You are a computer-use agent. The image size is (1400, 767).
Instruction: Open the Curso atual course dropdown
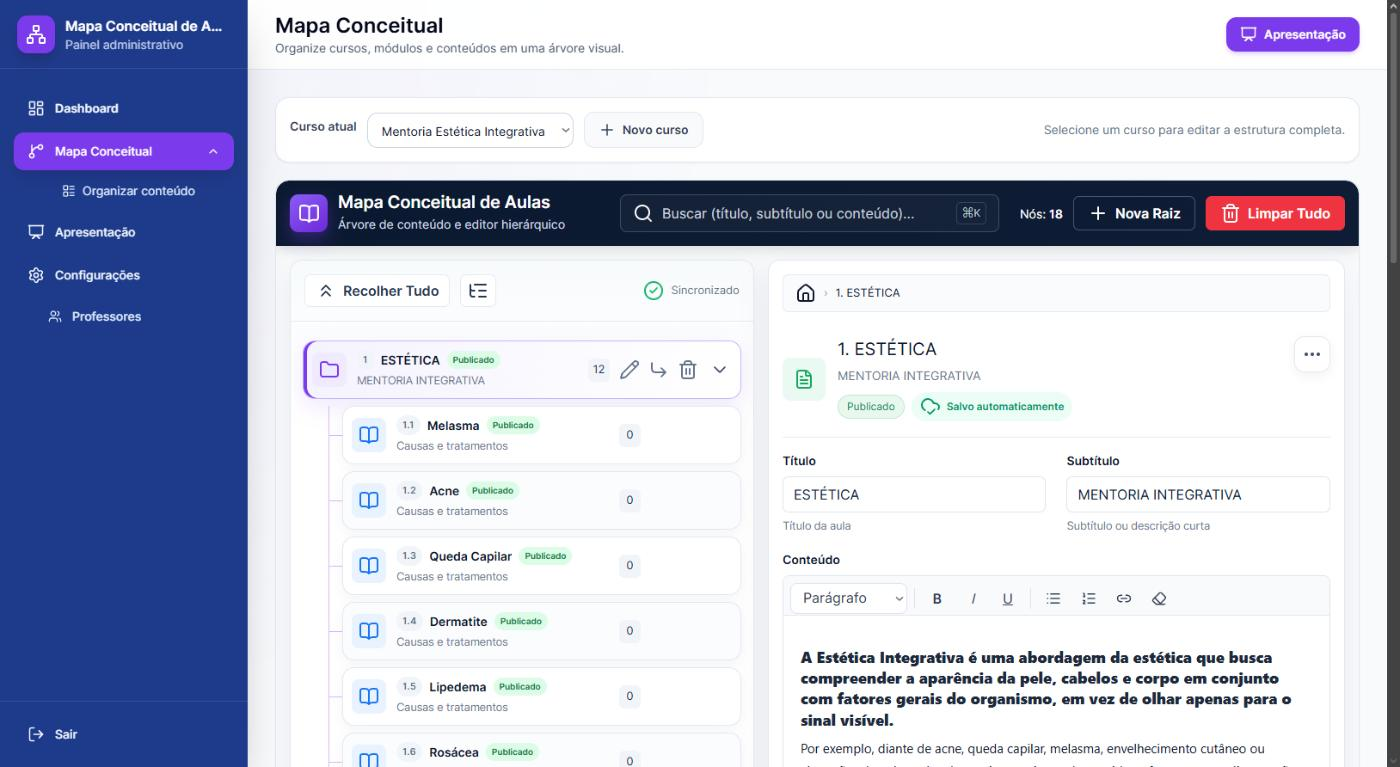tap(471, 131)
